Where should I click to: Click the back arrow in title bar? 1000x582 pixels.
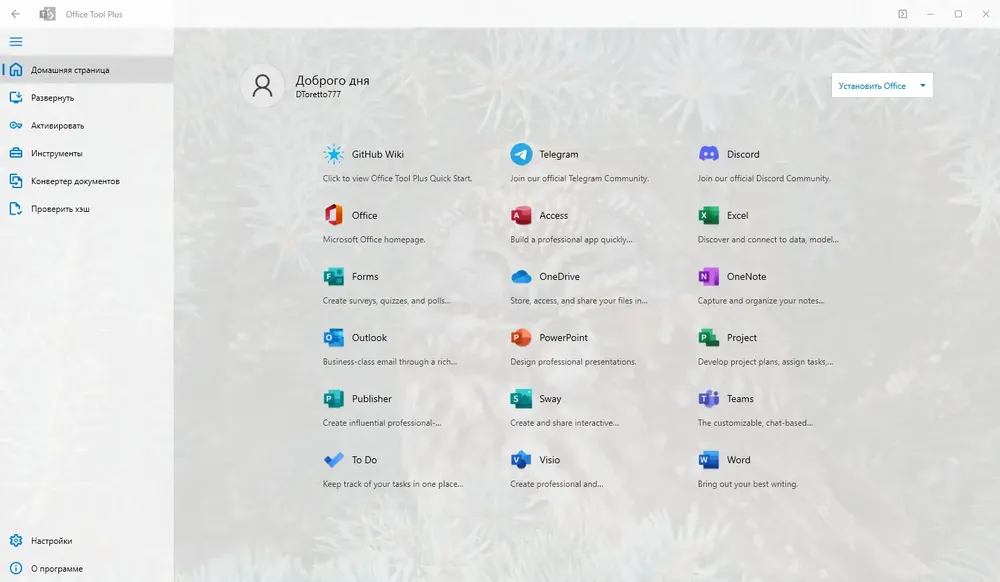15,14
